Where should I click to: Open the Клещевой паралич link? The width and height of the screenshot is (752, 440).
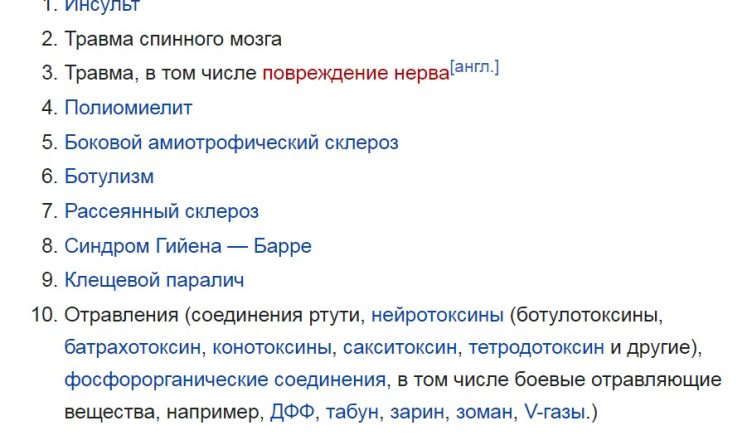(154, 280)
